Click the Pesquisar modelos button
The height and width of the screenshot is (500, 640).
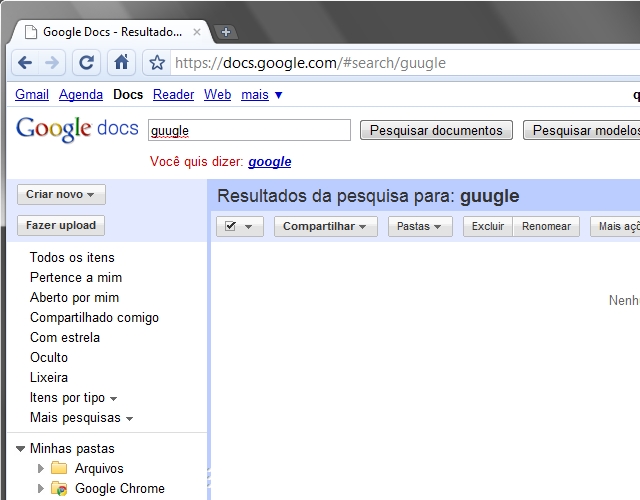[x=582, y=130]
